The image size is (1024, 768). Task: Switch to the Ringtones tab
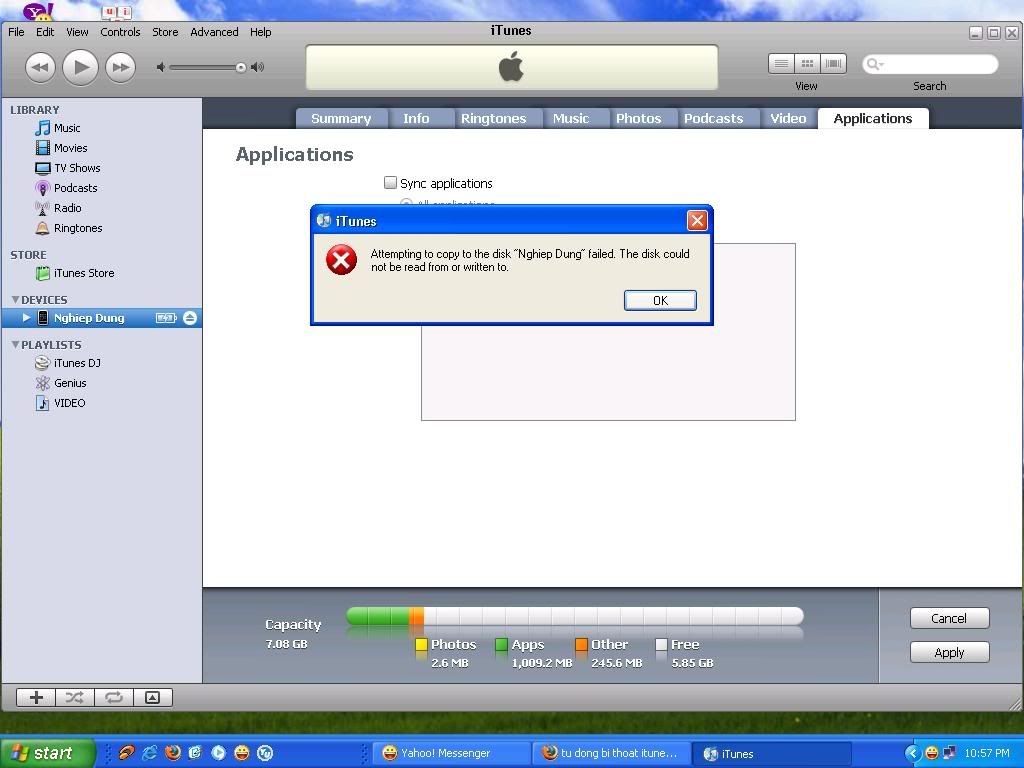click(493, 119)
